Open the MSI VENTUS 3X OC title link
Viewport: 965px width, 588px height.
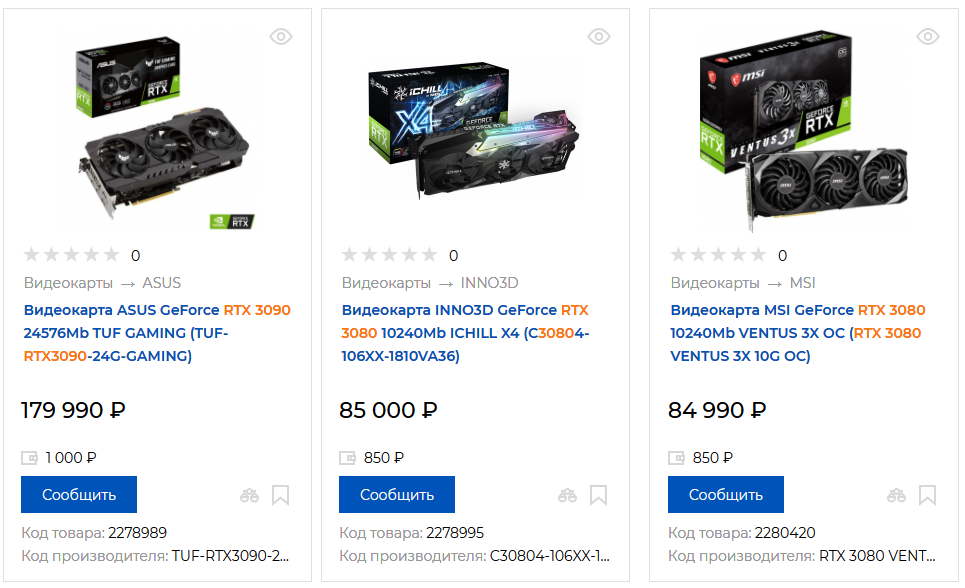tap(797, 333)
